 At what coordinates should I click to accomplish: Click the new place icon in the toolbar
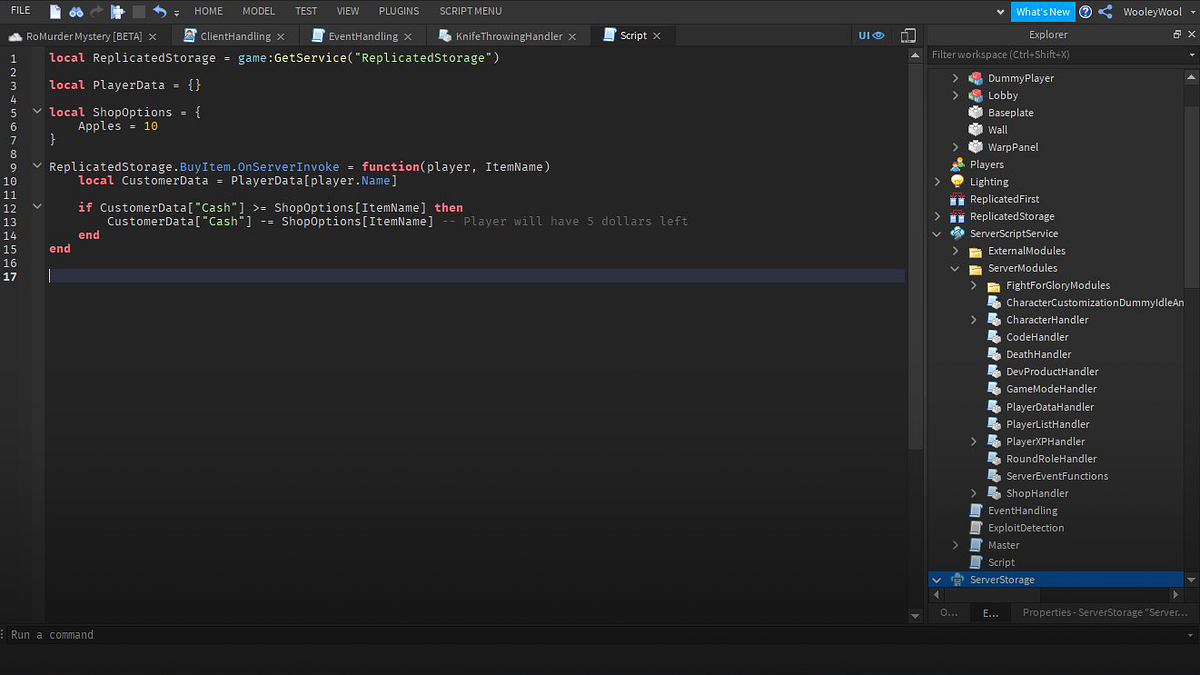(55, 11)
